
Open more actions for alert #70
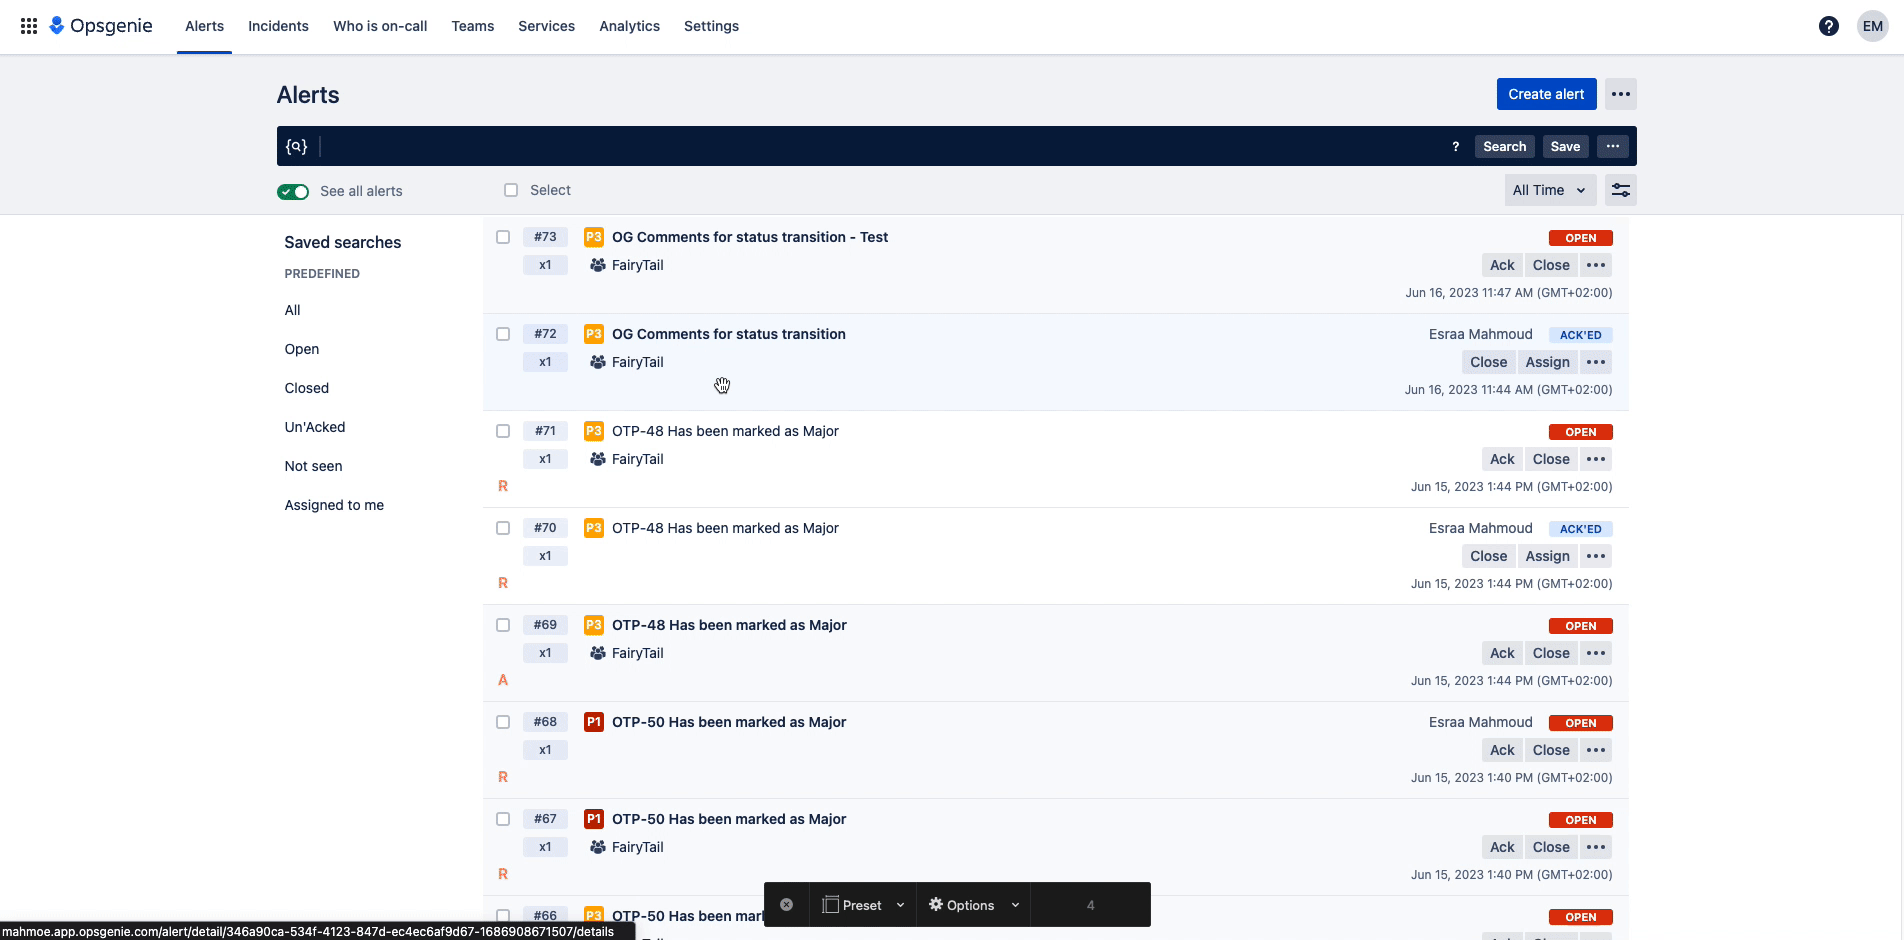coord(1596,556)
